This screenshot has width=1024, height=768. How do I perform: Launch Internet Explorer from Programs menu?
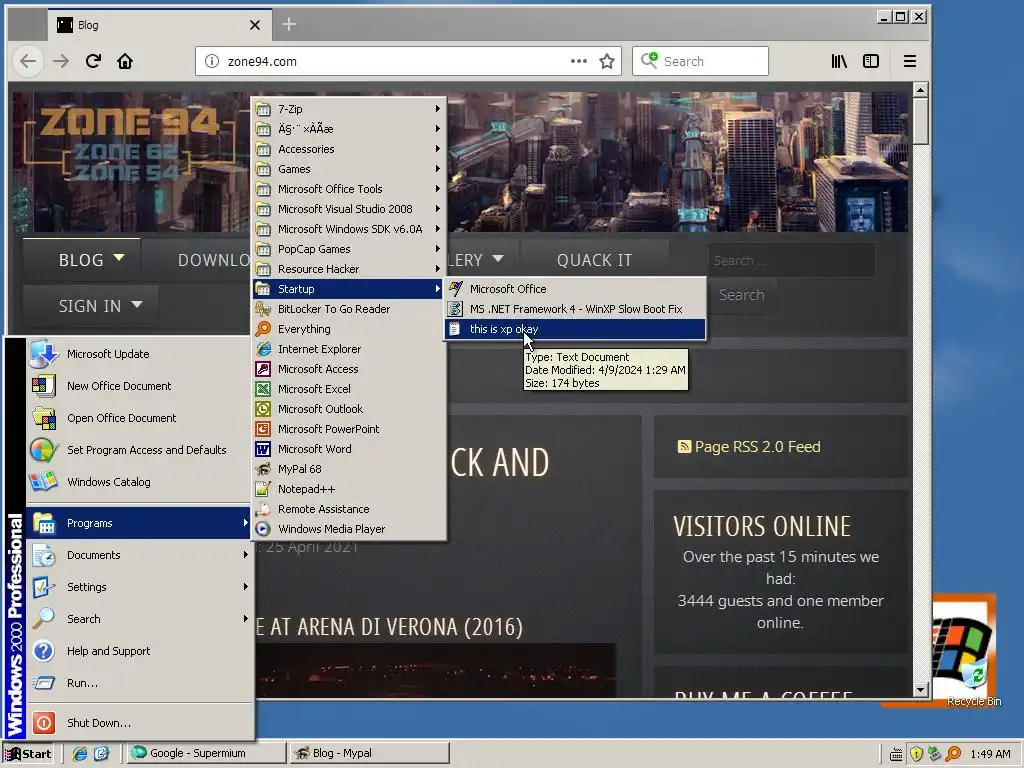point(349,349)
